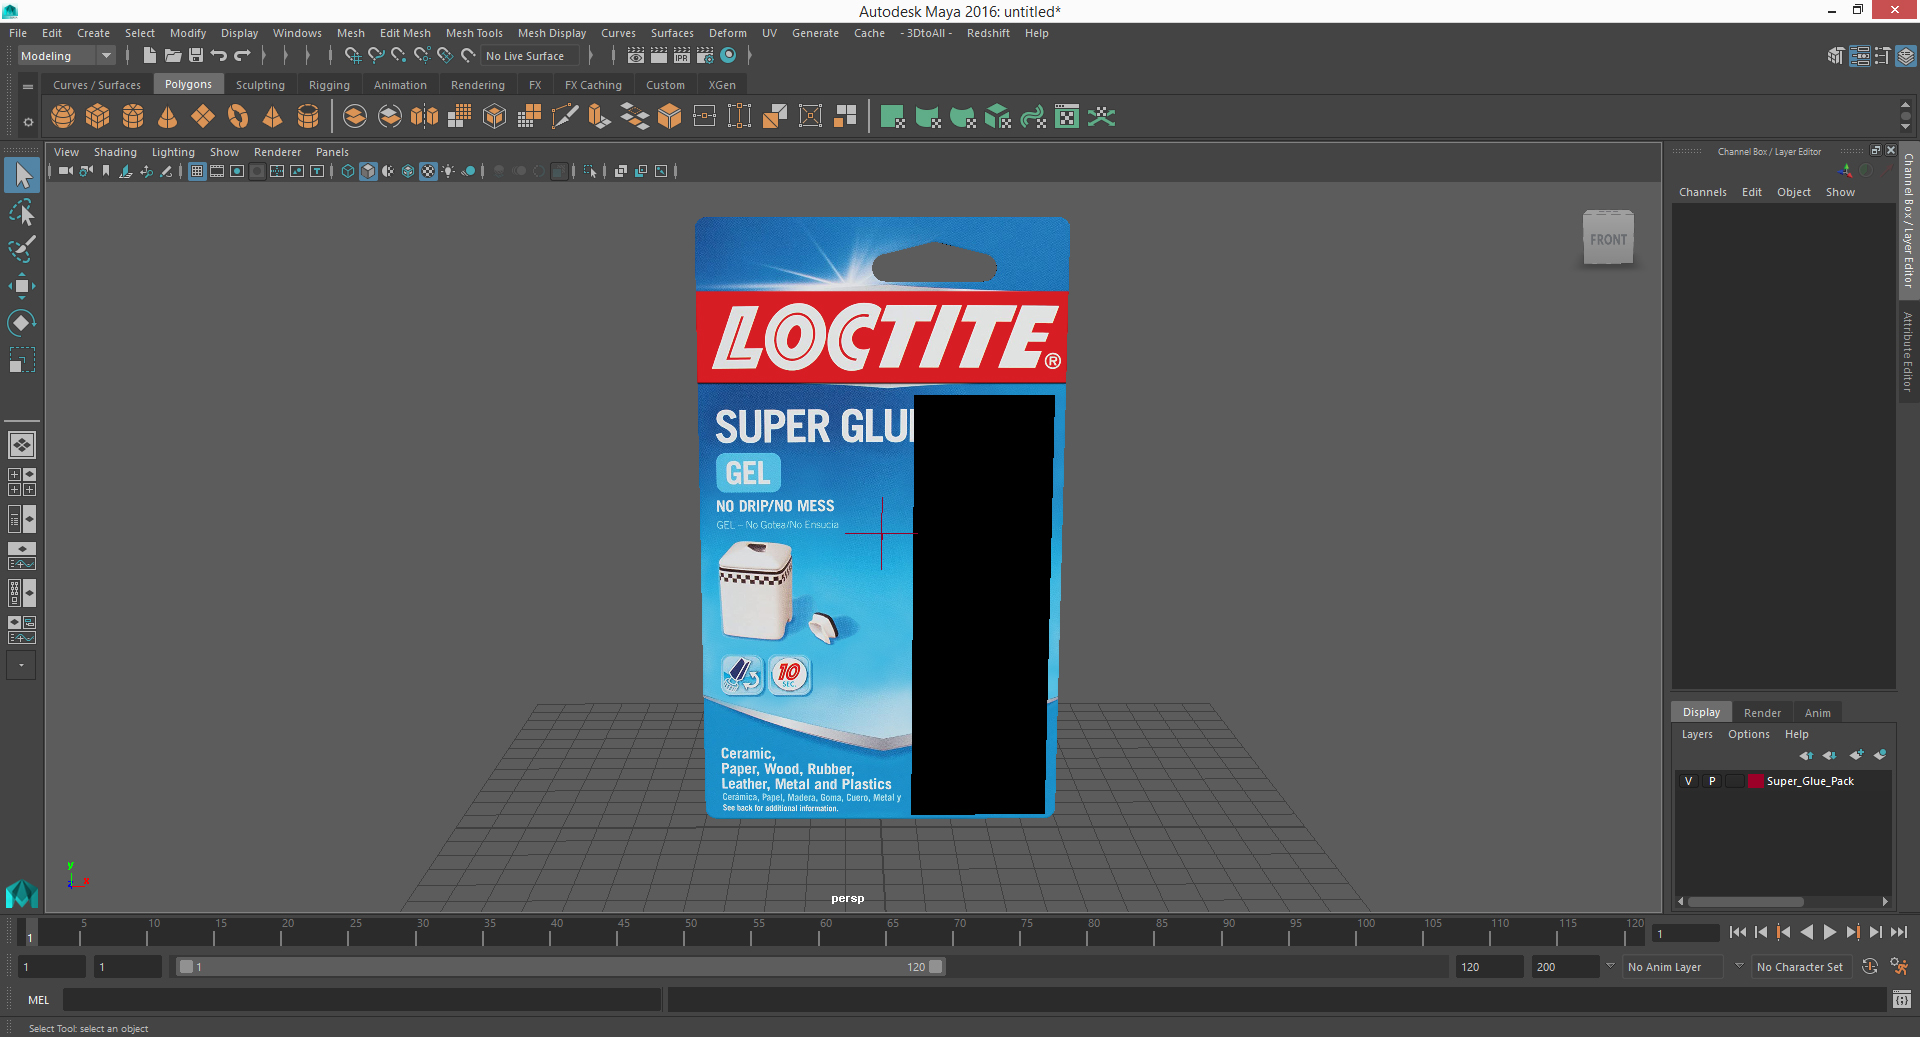This screenshot has height=1037, width=1920.
Task: Switch to the Sculpting shelf tab
Action: pos(260,85)
